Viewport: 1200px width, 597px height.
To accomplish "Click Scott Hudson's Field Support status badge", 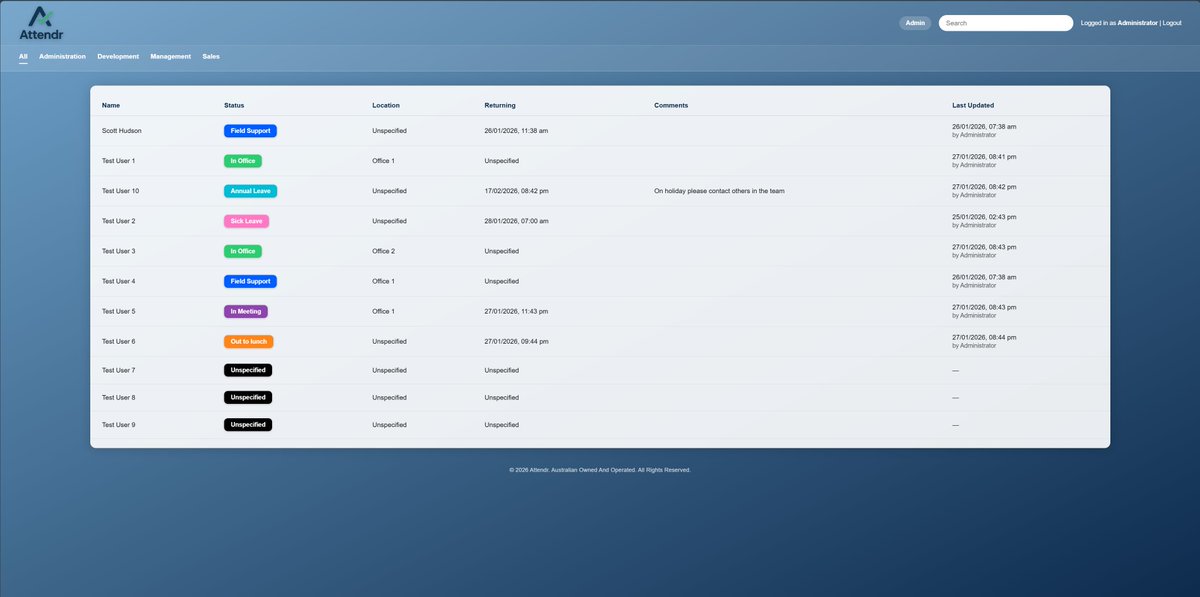I will 250,131.
